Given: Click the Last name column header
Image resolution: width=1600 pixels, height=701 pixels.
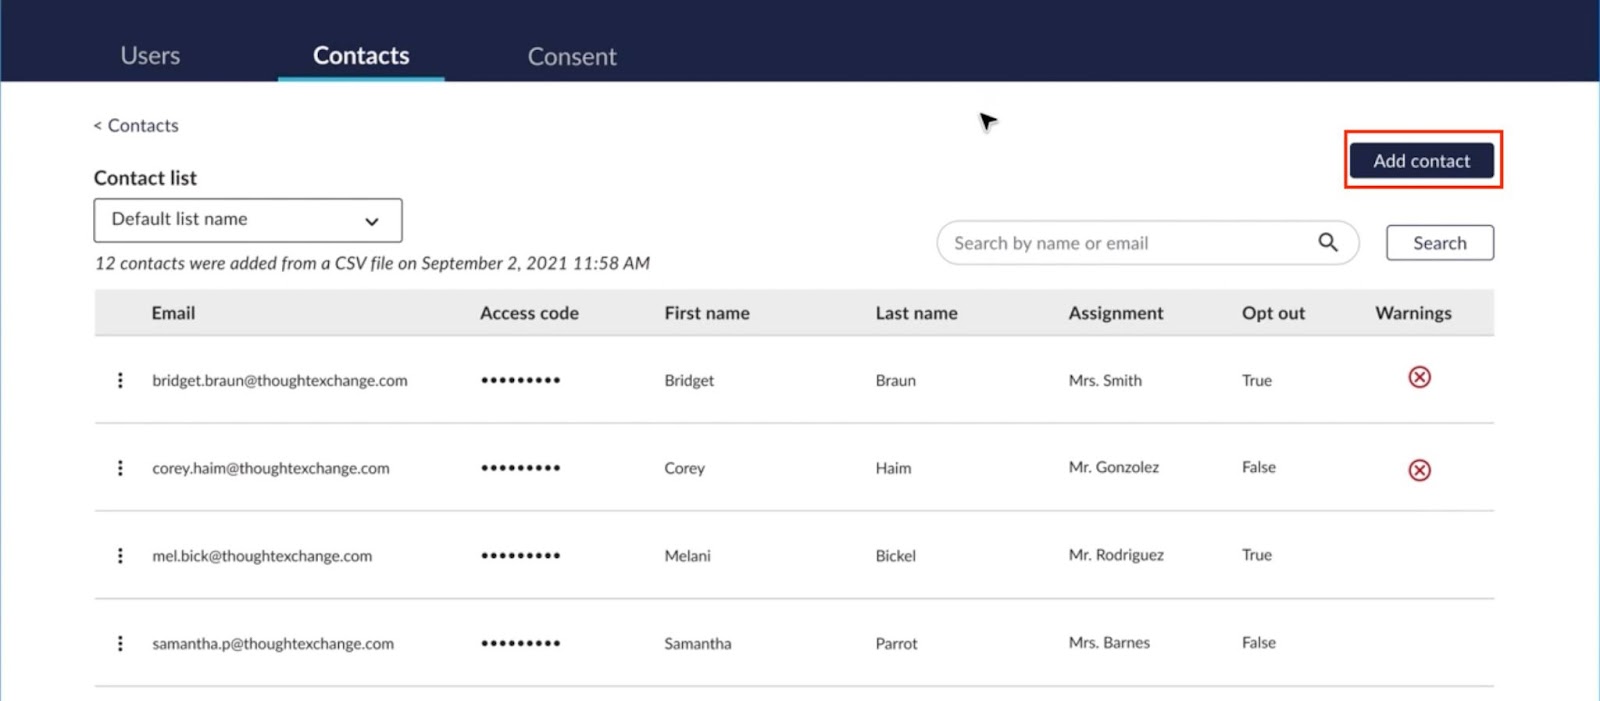Looking at the screenshot, I should click(x=916, y=313).
